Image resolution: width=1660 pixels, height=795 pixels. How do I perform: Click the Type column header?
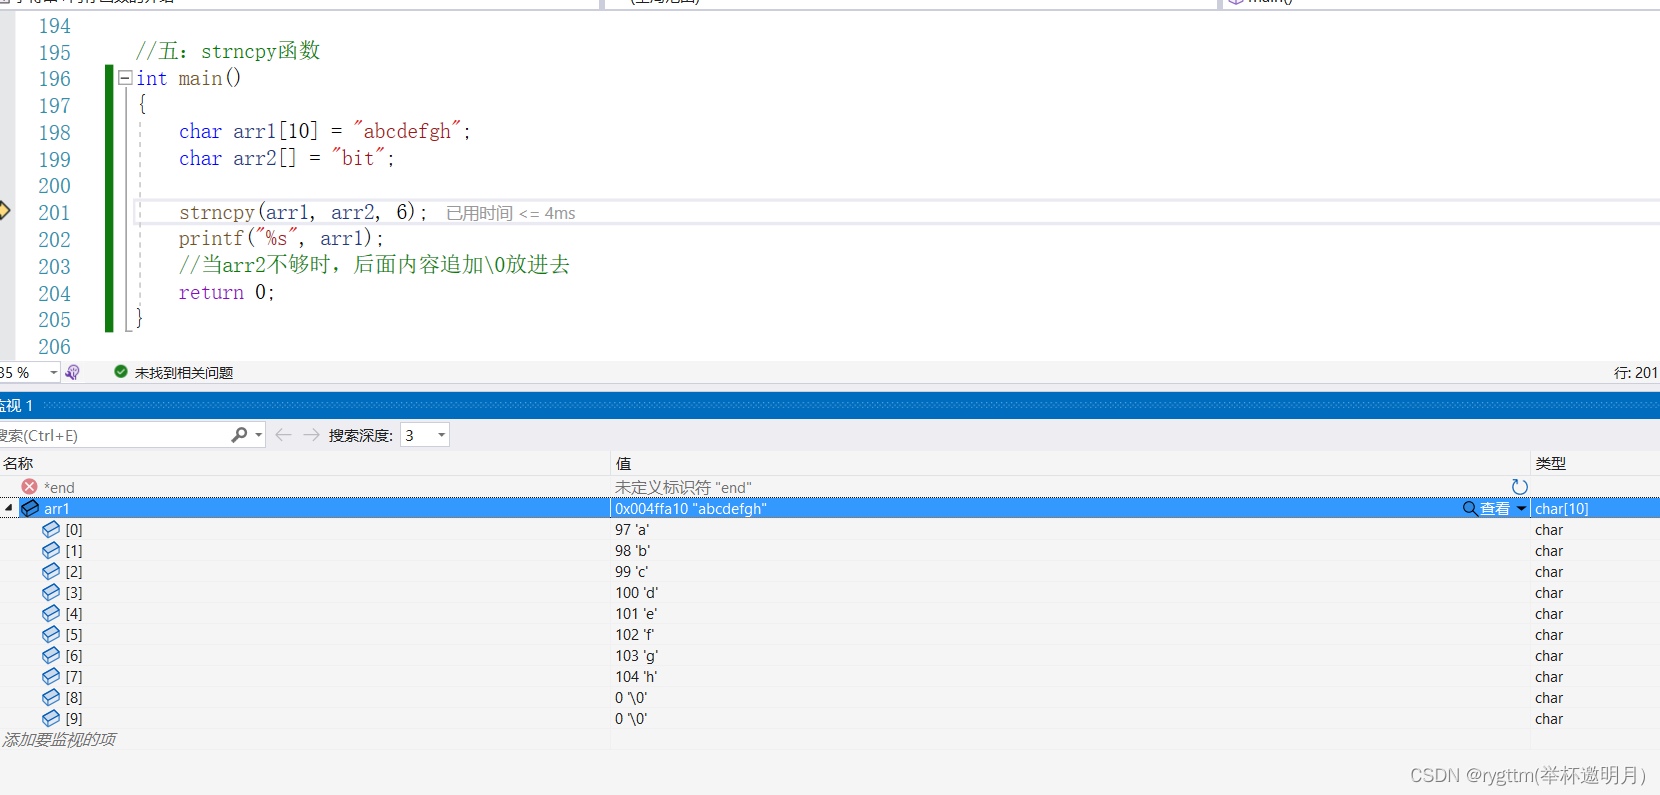(x=1551, y=463)
